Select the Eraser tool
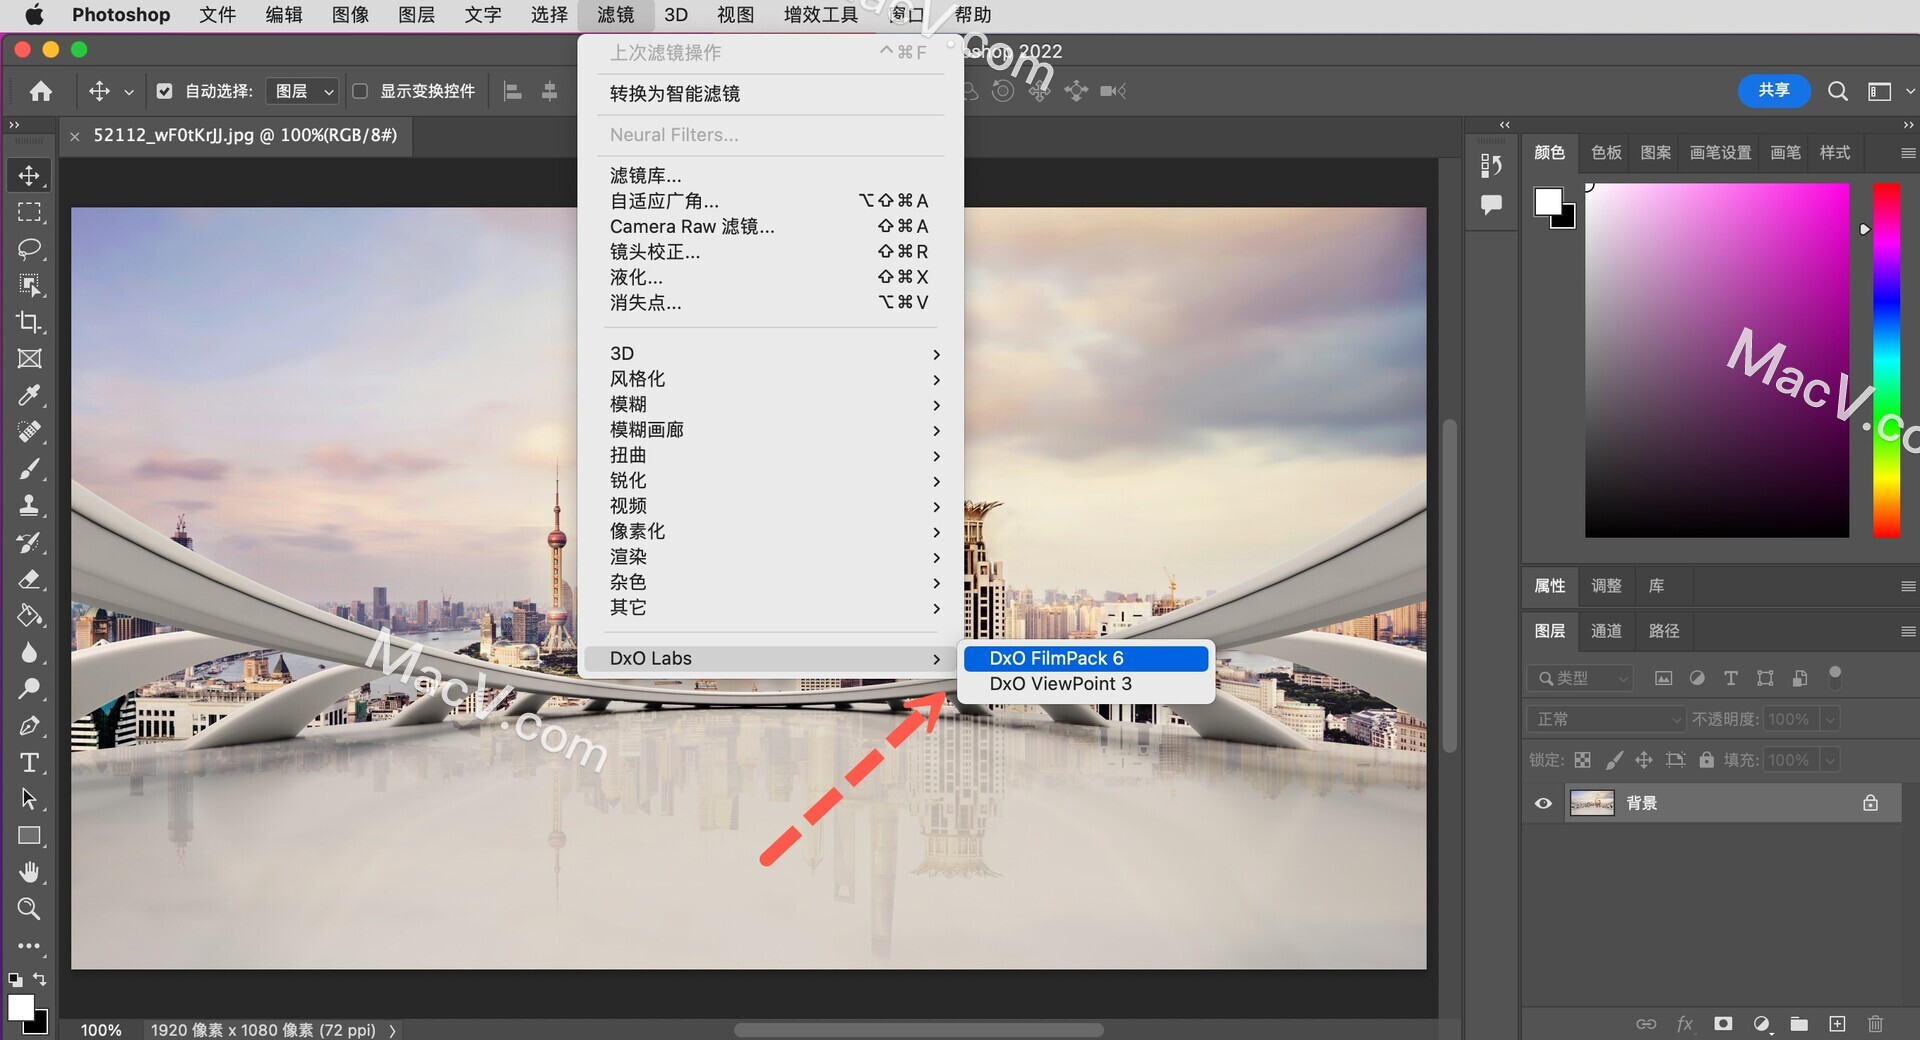 coord(29,579)
